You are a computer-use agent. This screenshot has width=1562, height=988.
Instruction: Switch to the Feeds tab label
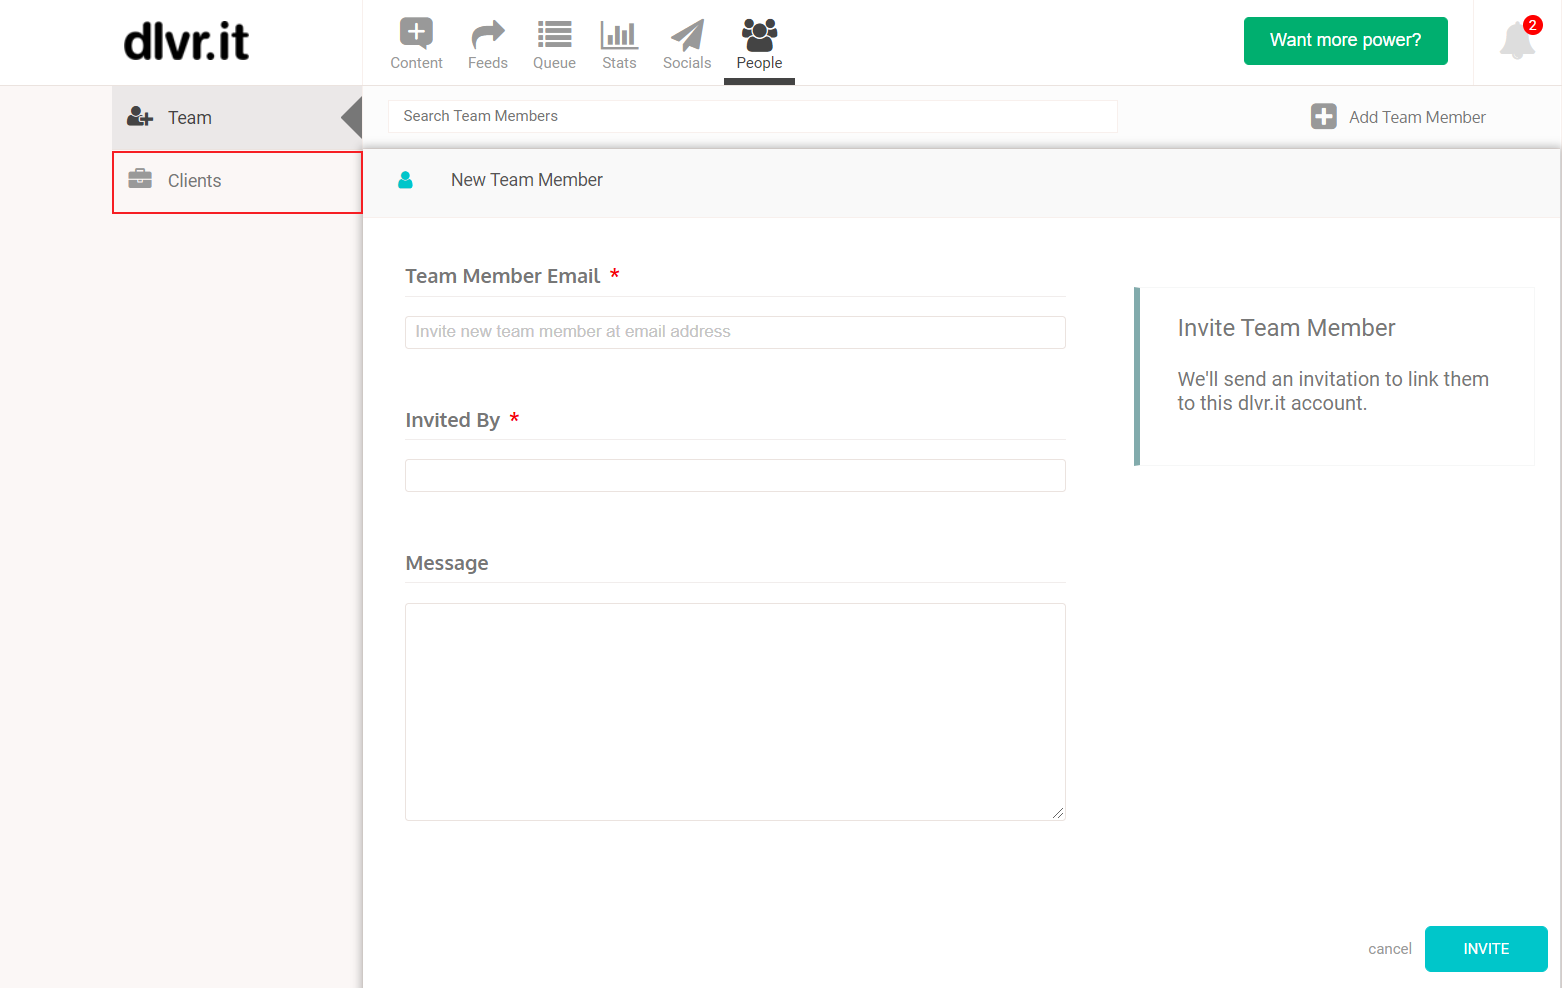[488, 63]
